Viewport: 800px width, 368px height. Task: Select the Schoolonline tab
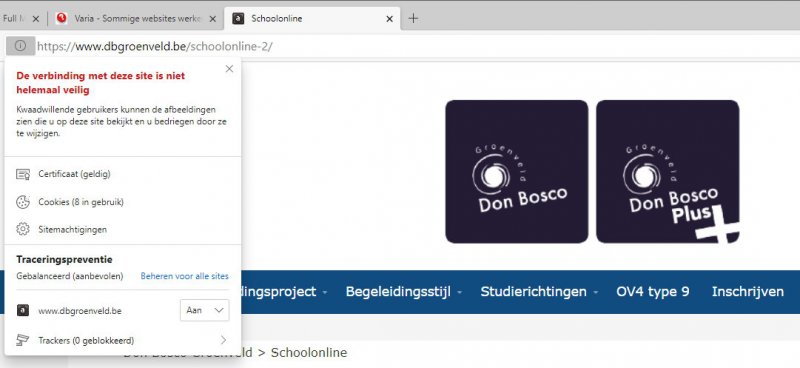pyautogui.click(x=312, y=19)
